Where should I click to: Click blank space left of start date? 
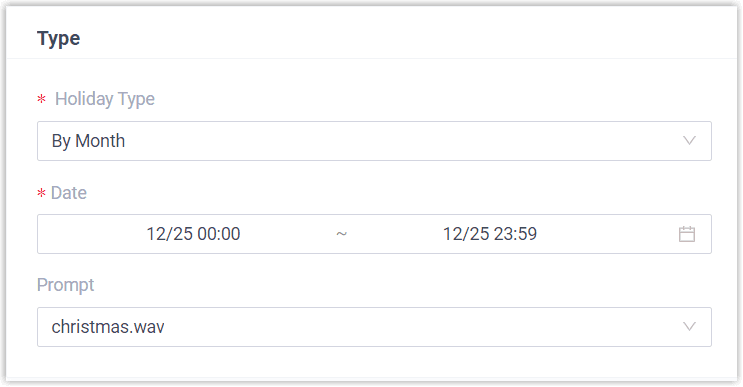91,234
